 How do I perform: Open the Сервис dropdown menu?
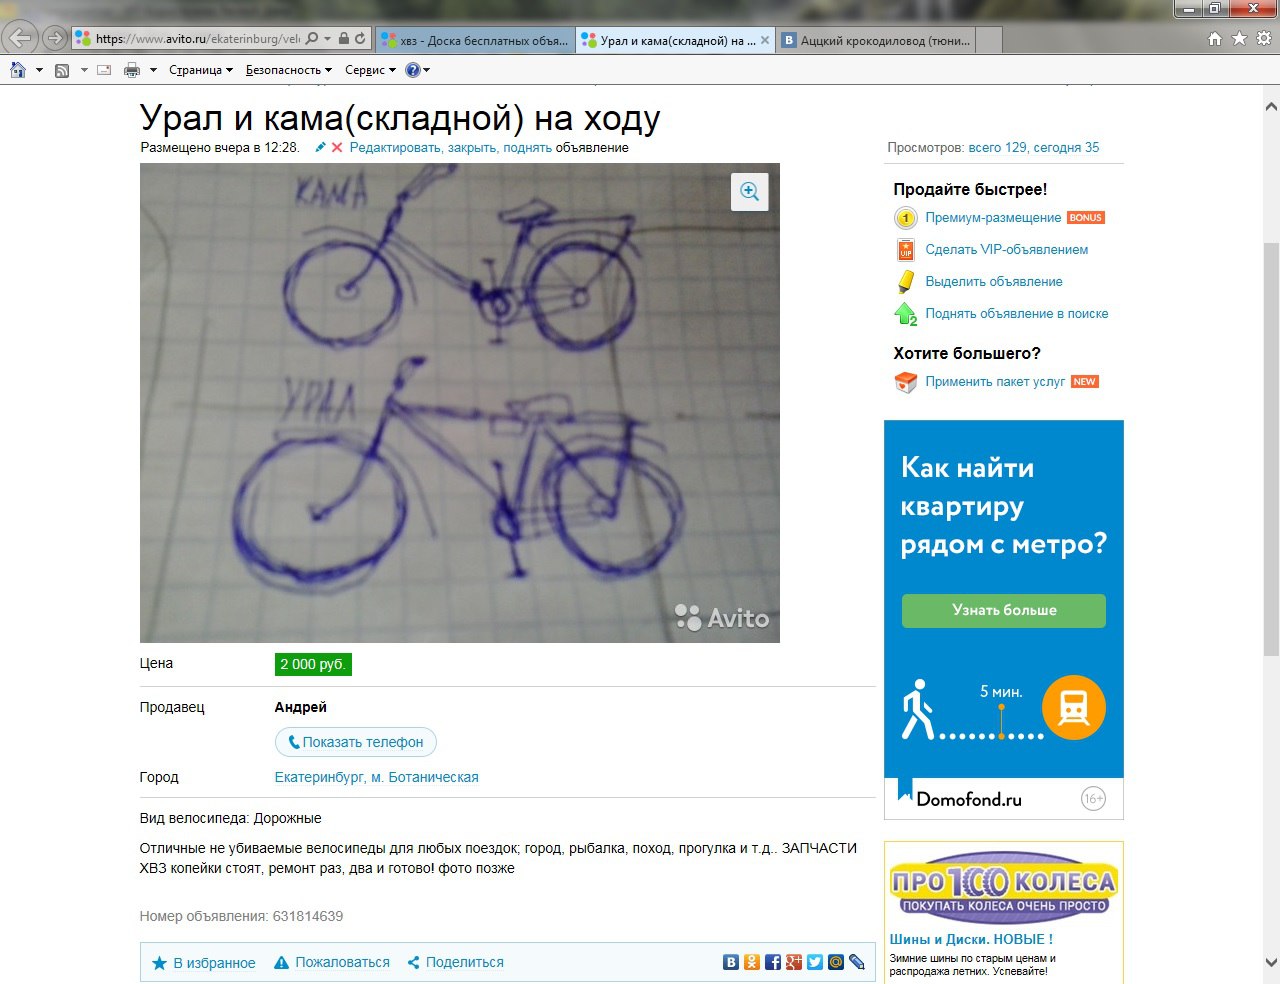370,70
